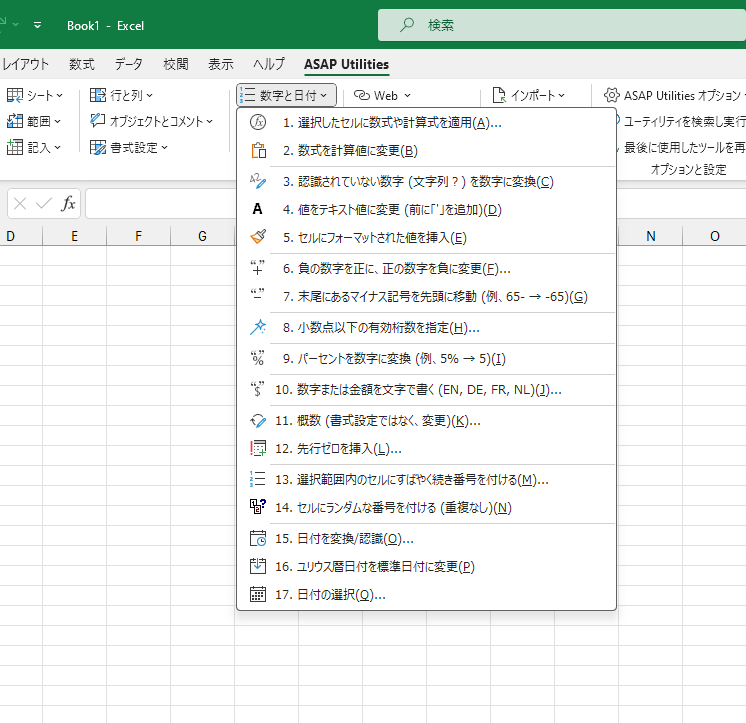Switch to the 表示 ribbon tab
This screenshot has width=746, height=723.
221,64
